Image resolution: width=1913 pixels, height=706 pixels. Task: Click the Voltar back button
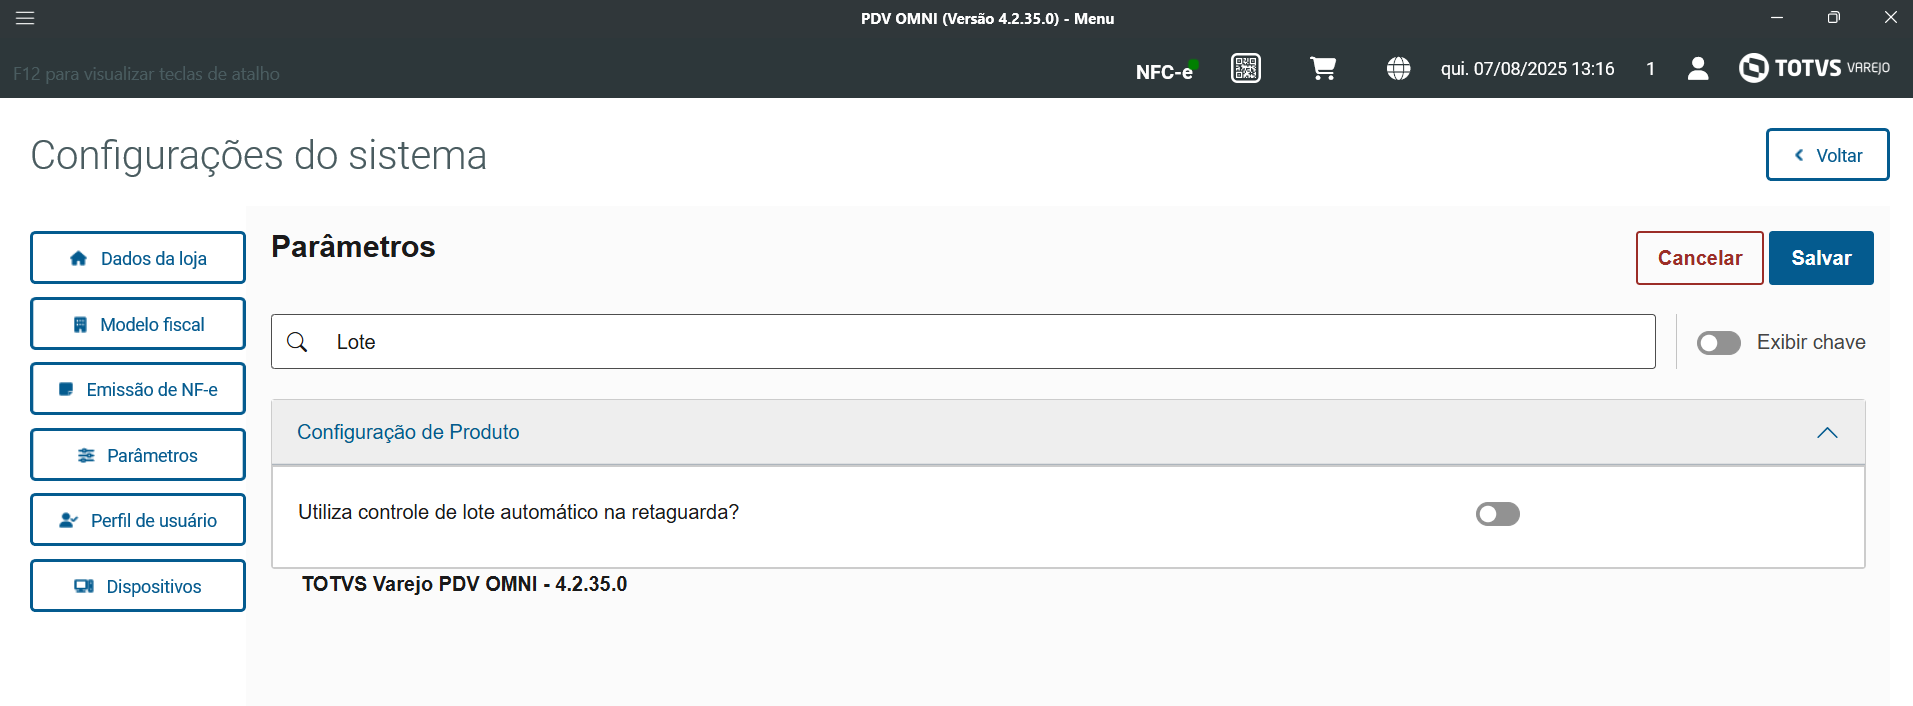point(1827,155)
